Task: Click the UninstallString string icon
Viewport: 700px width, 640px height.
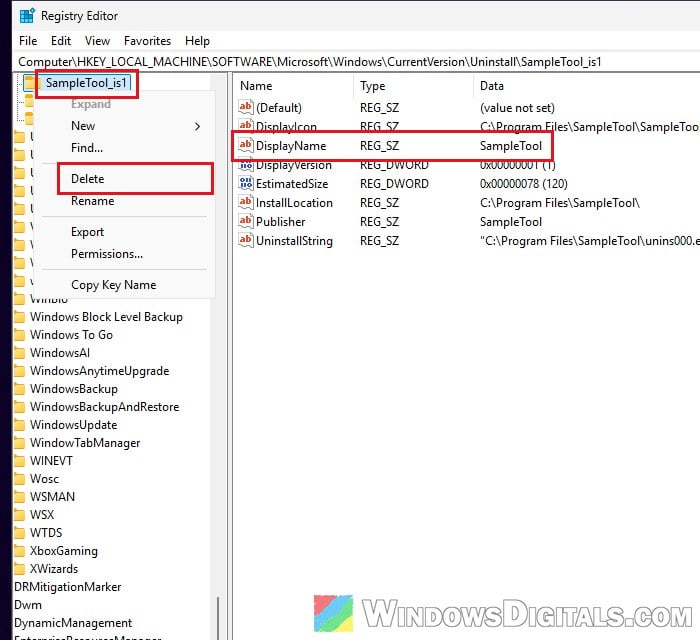Action: point(246,240)
